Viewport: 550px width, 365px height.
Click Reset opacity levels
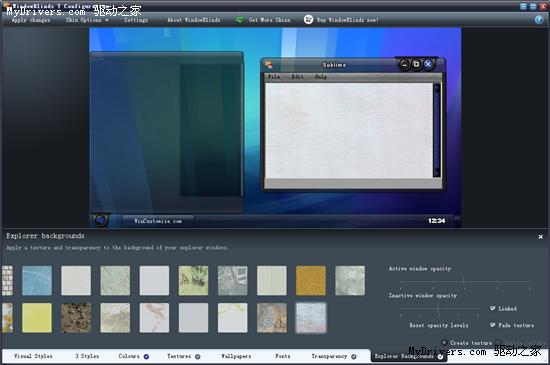click(439, 325)
